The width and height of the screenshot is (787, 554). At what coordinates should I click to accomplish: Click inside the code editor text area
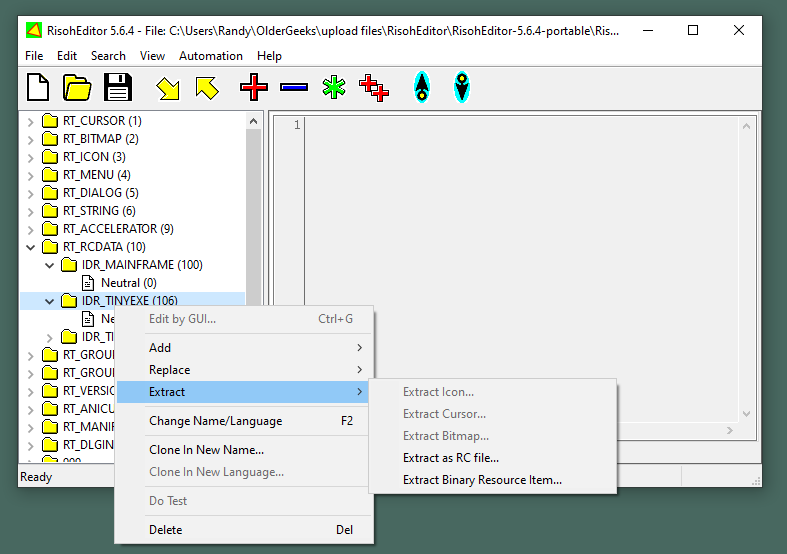tap(522, 268)
